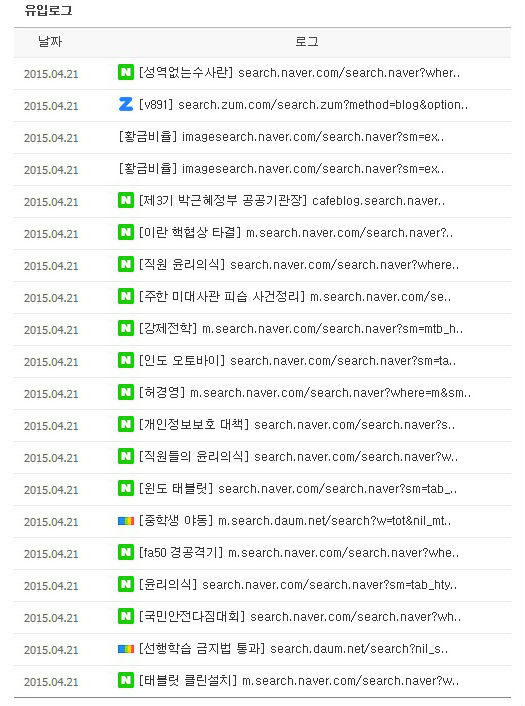Click Daum icon beside 중학생 야동 entry

[x=126, y=520]
